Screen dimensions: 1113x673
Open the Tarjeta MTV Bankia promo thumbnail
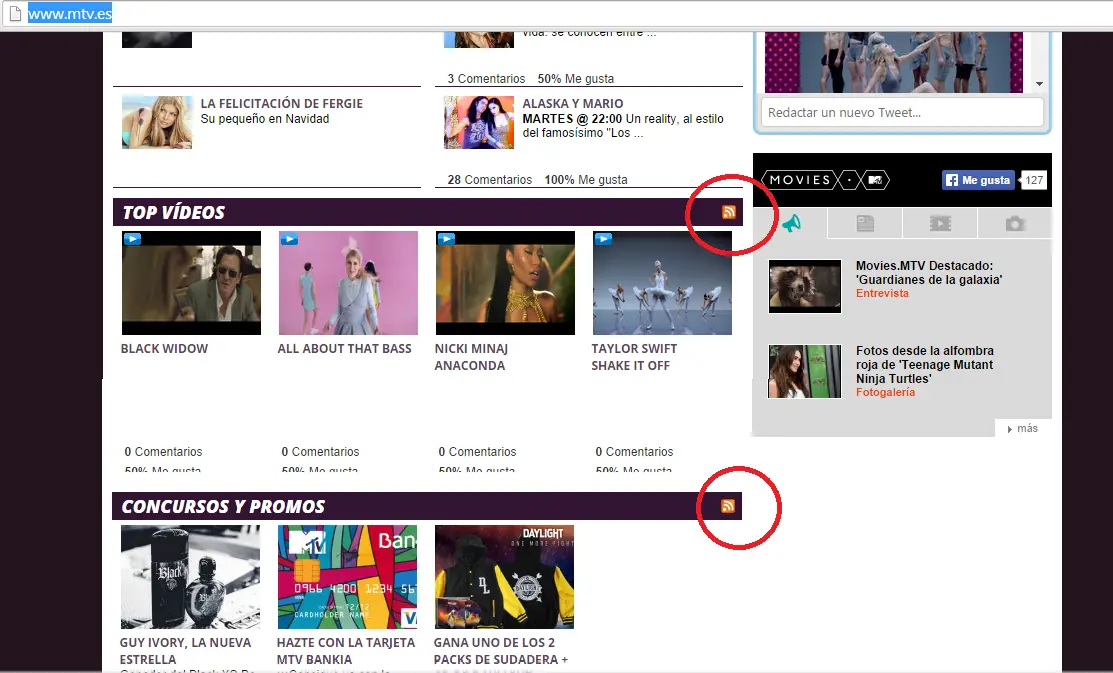(x=347, y=576)
